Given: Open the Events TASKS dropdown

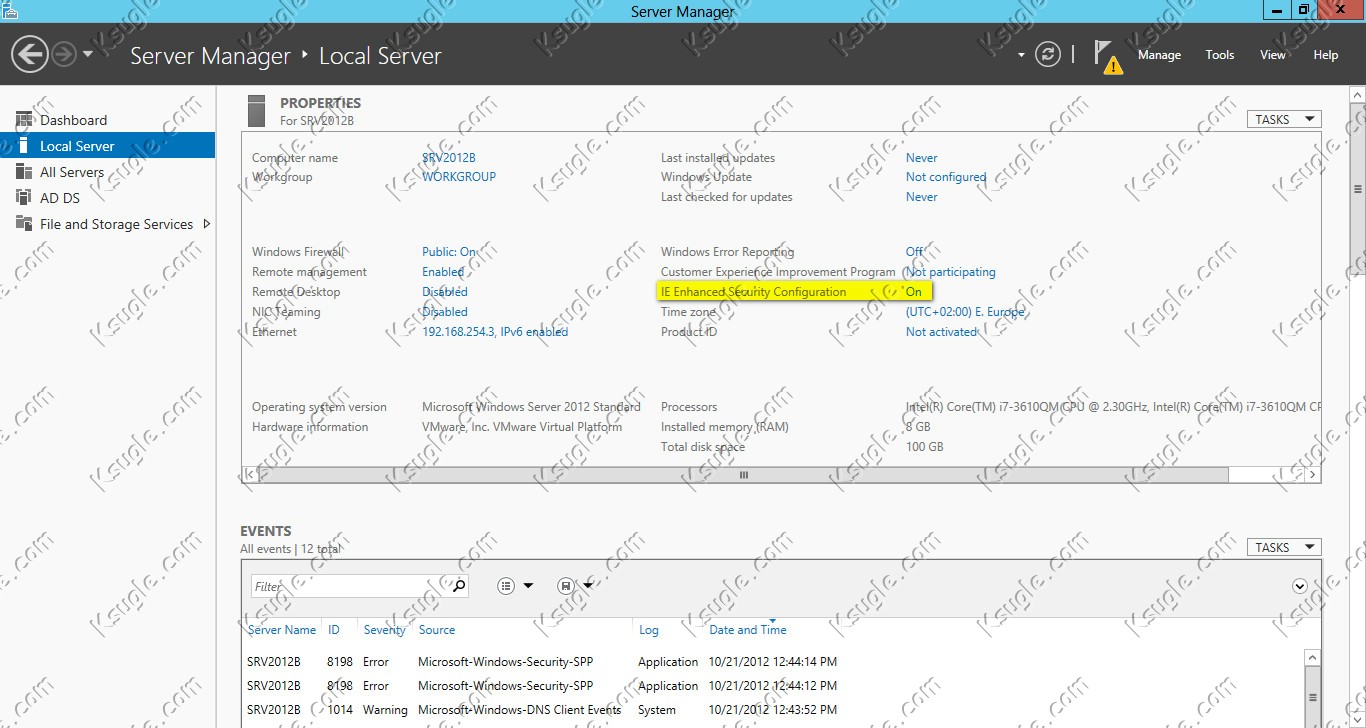Looking at the screenshot, I should pos(1284,547).
